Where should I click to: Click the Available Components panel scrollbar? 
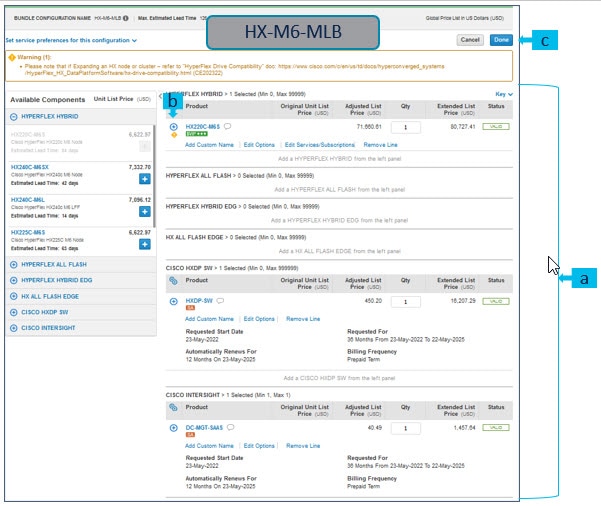point(154,176)
